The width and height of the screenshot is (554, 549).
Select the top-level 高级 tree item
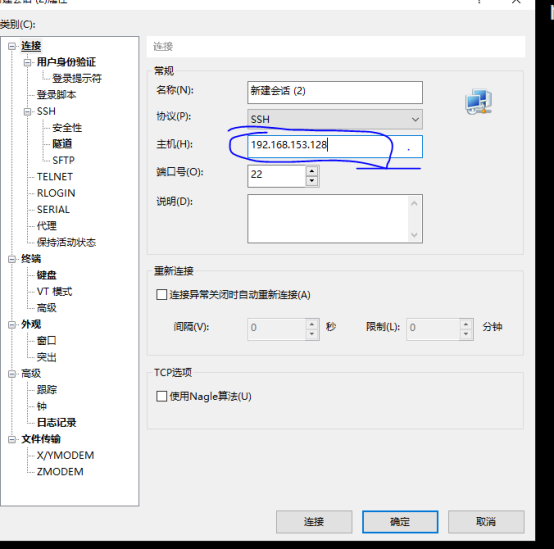click(x=31, y=373)
